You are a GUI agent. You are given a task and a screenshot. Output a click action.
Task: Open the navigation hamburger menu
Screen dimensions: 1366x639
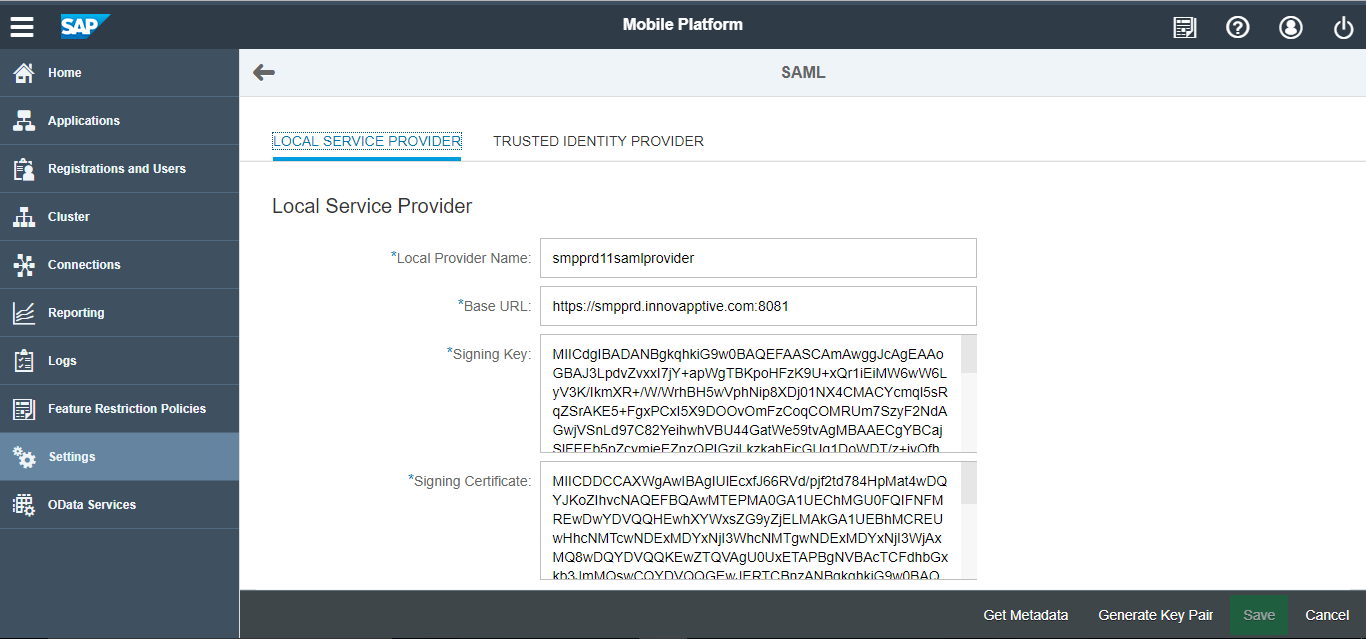click(x=21, y=26)
